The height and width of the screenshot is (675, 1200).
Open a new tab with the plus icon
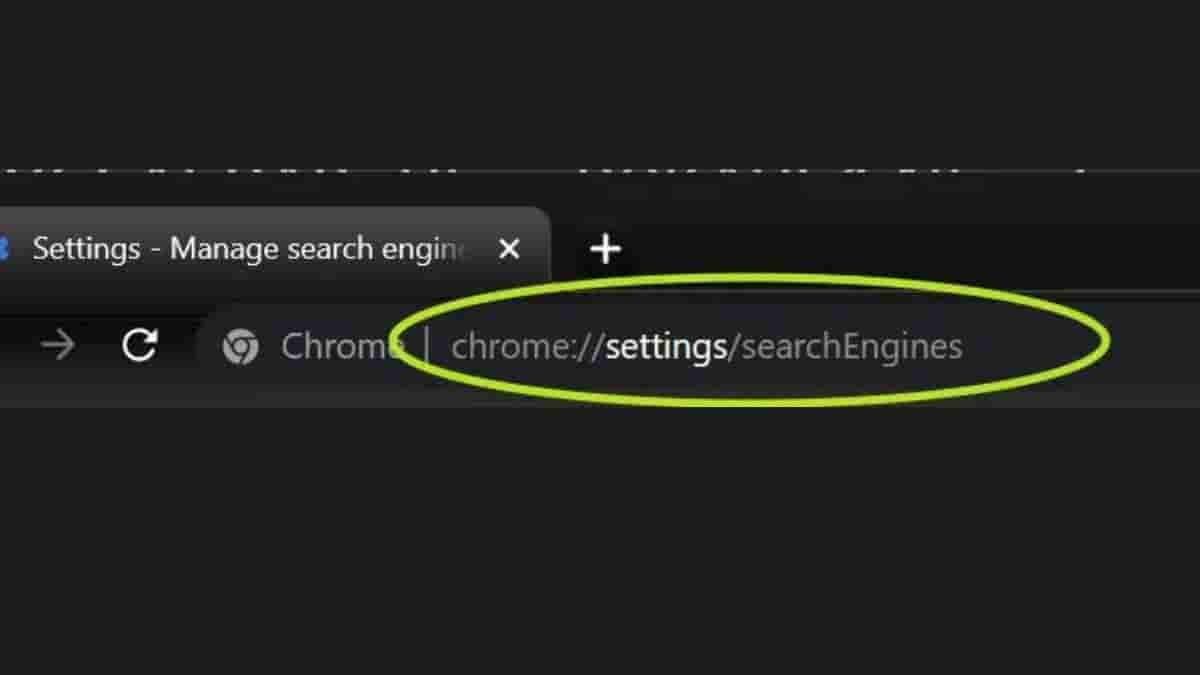pyautogui.click(x=606, y=248)
